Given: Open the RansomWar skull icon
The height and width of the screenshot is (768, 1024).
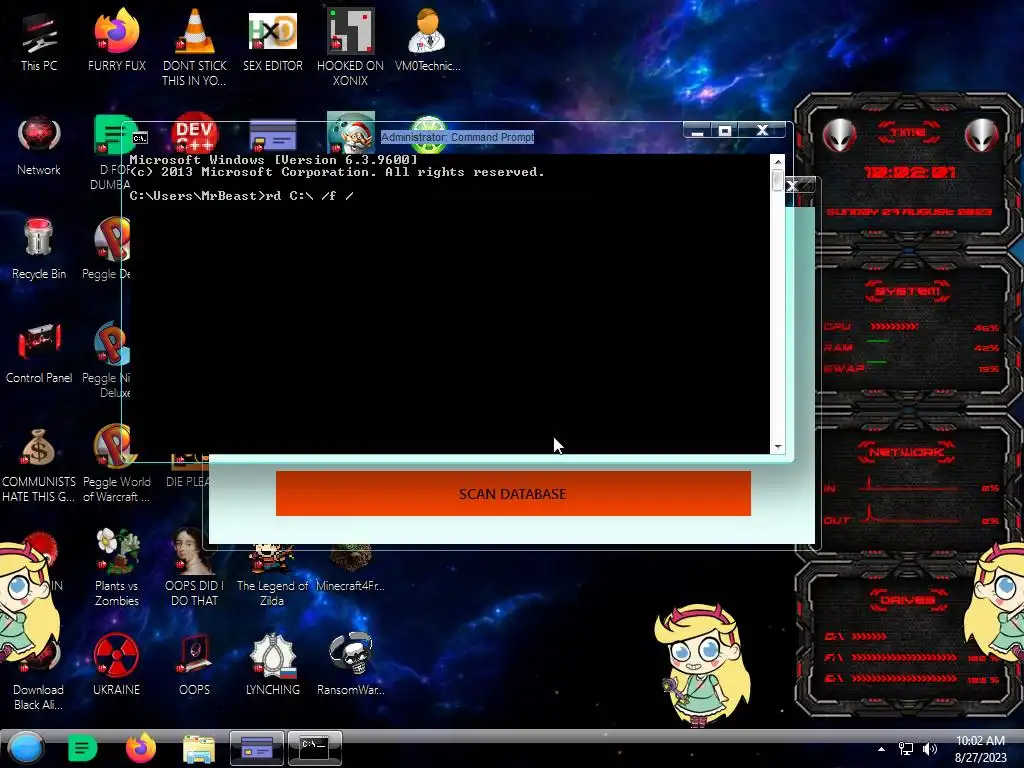Looking at the screenshot, I should point(350,665).
